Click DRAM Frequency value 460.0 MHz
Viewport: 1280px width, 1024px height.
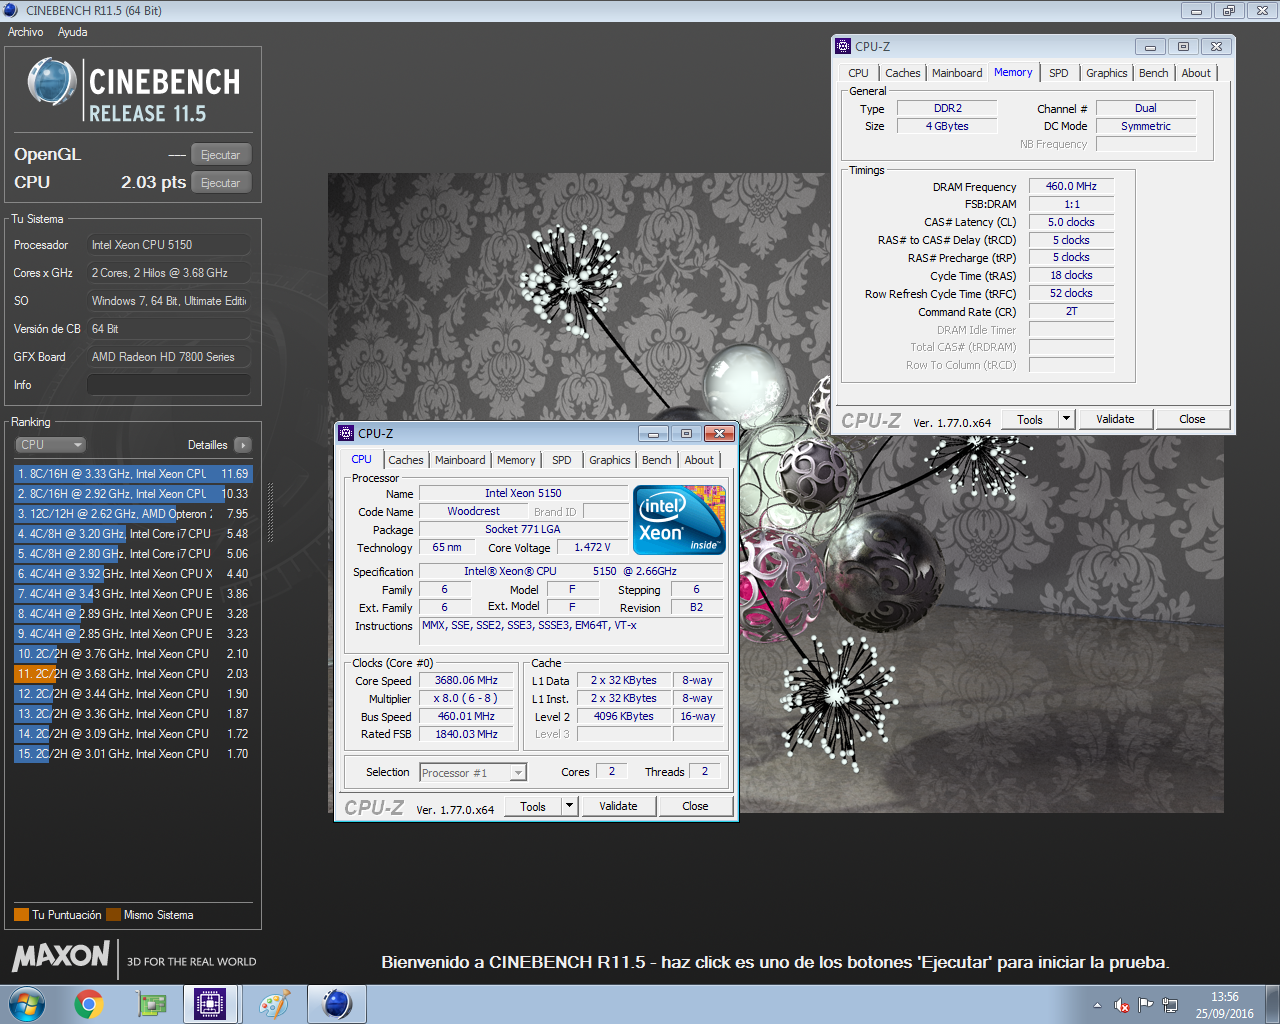pos(1071,187)
